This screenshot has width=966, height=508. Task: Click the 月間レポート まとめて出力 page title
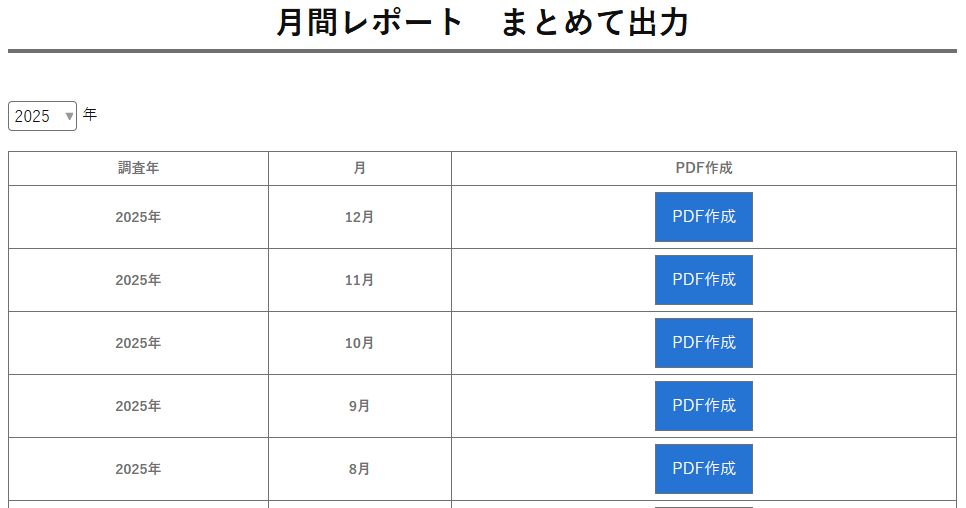click(482, 22)
